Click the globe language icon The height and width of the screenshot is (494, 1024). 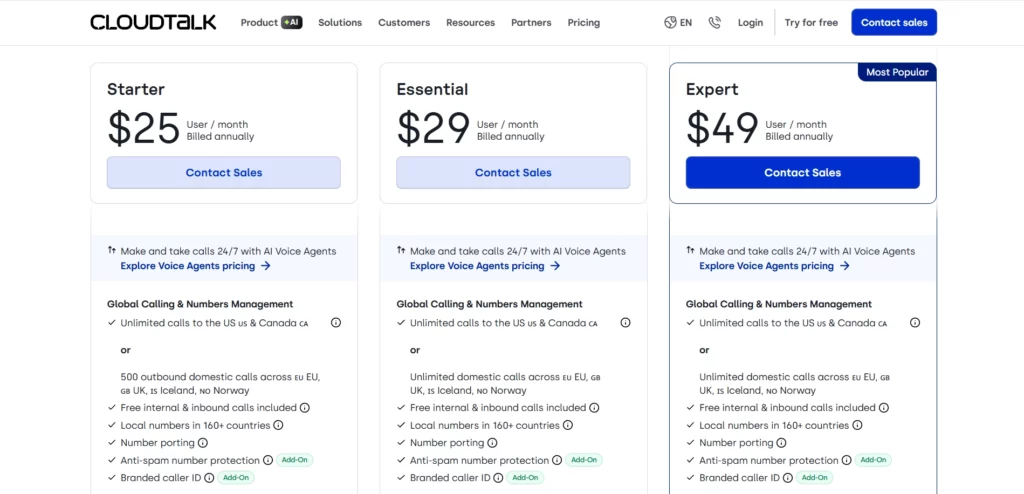click(670, 23)
